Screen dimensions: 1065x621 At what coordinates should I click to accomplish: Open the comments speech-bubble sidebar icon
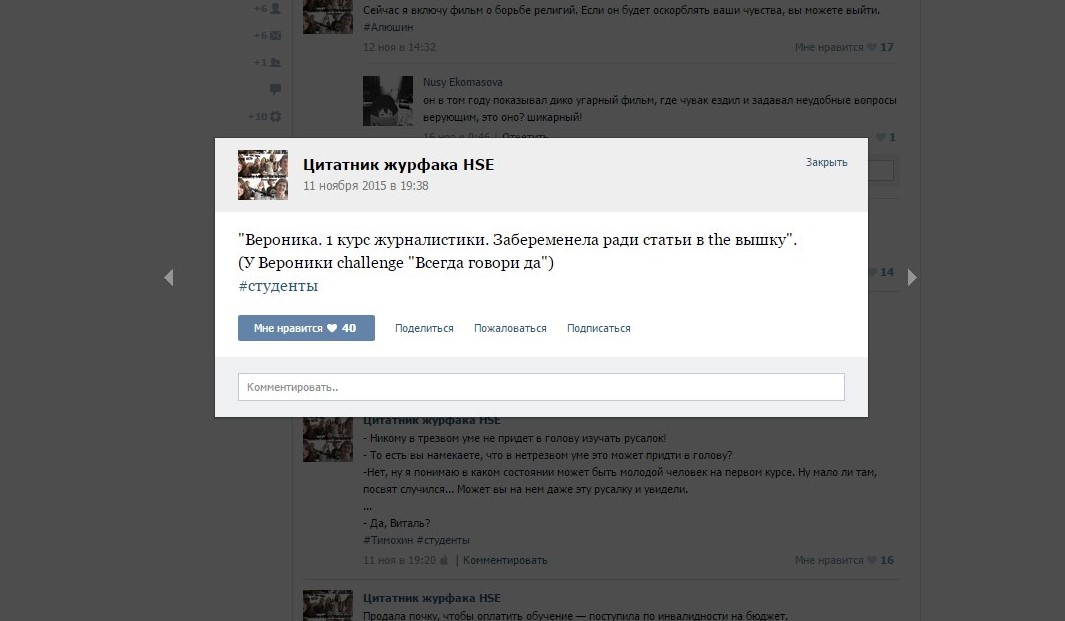[x=275, y=89]
